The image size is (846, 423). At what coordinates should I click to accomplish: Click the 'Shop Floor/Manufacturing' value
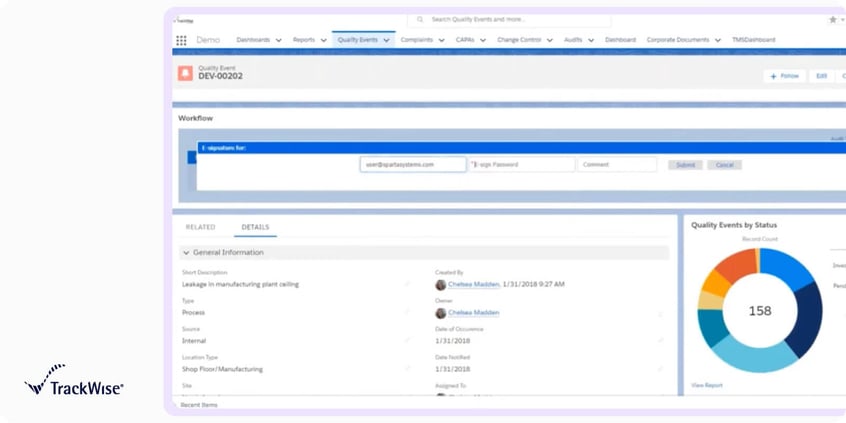pyautogui.click(x=222, y=370)
